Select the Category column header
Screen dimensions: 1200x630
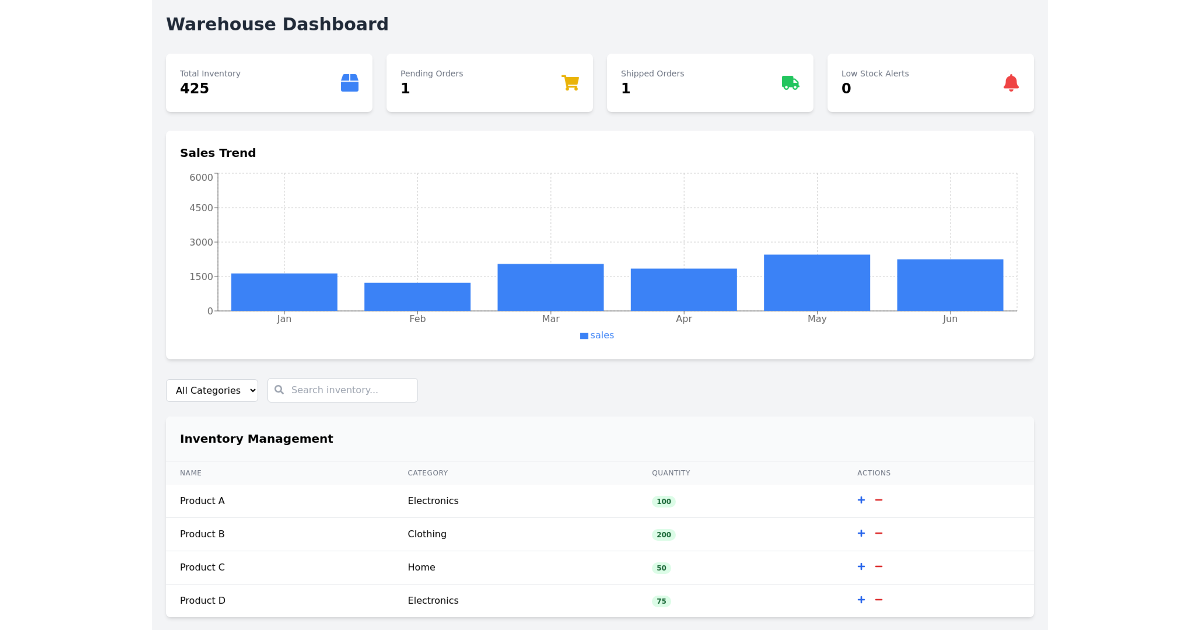tap(428, 473)
